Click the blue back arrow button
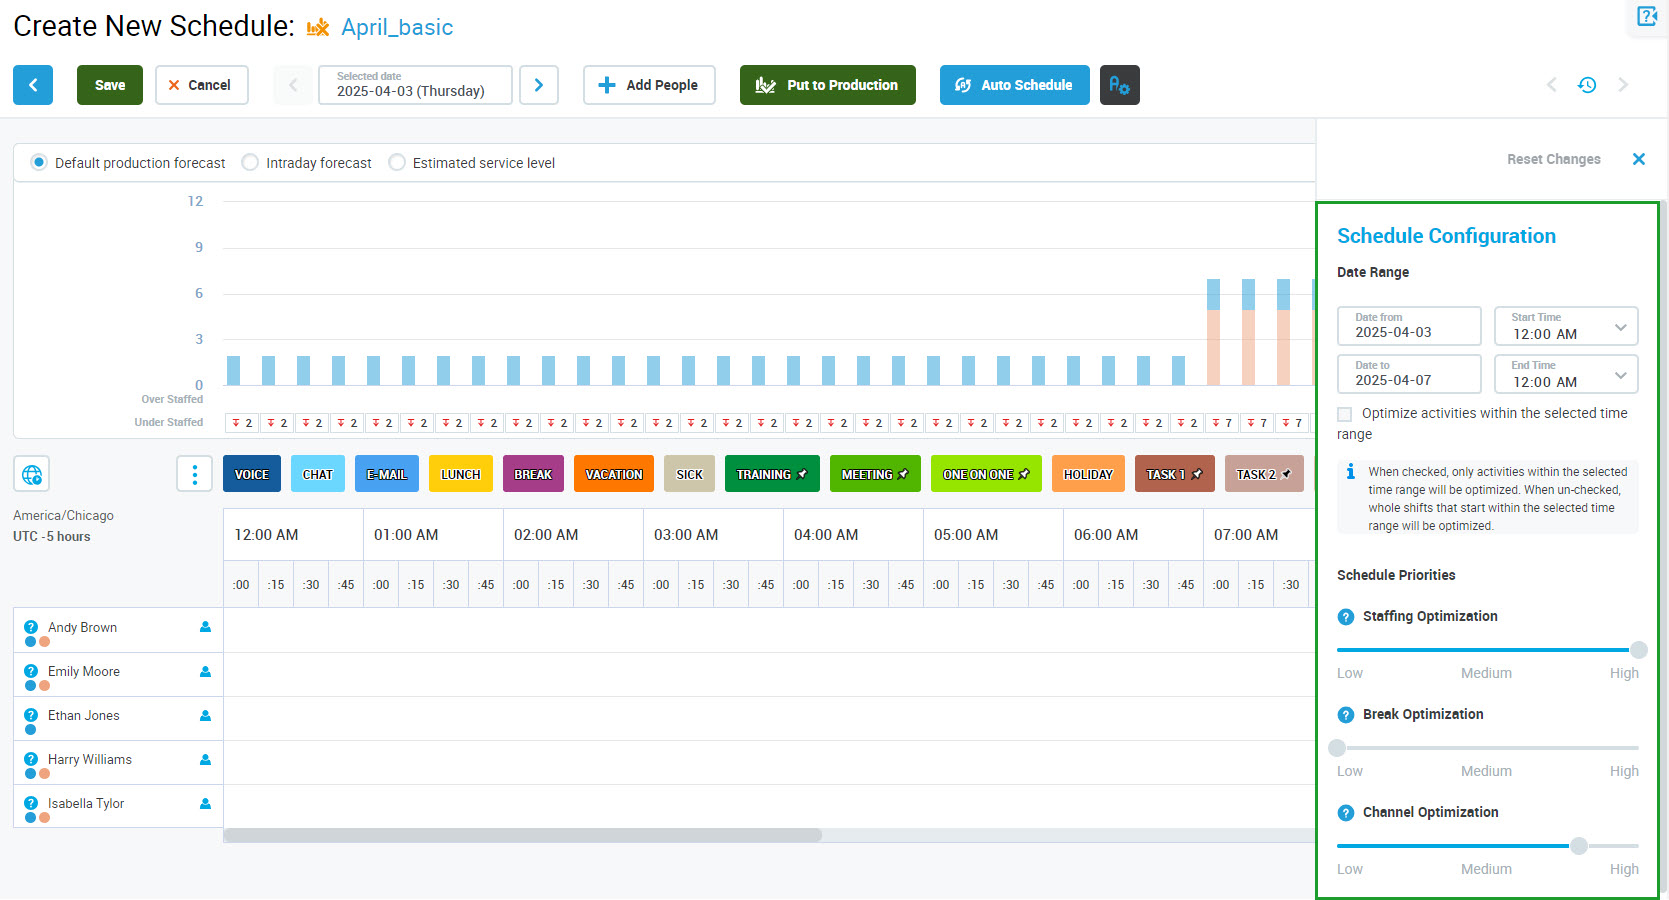The image size is (1669, 900). point(33,85)
